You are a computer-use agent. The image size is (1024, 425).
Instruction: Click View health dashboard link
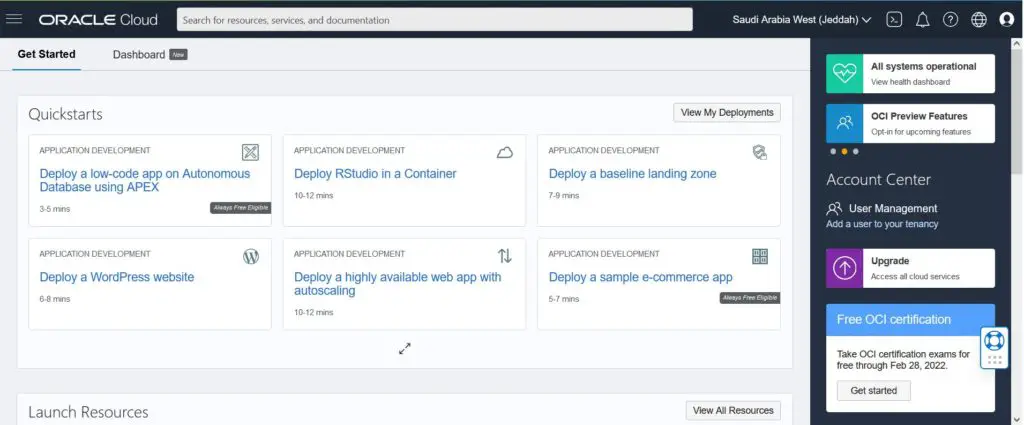point(910,82)
